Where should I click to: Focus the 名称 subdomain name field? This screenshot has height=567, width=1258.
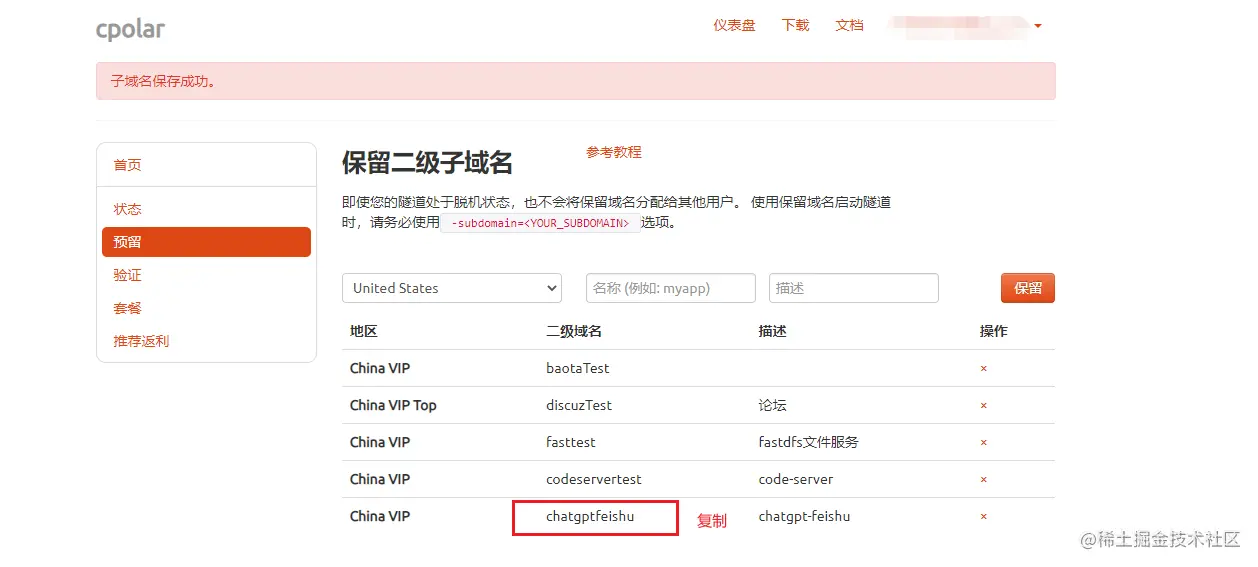[671, 288]
